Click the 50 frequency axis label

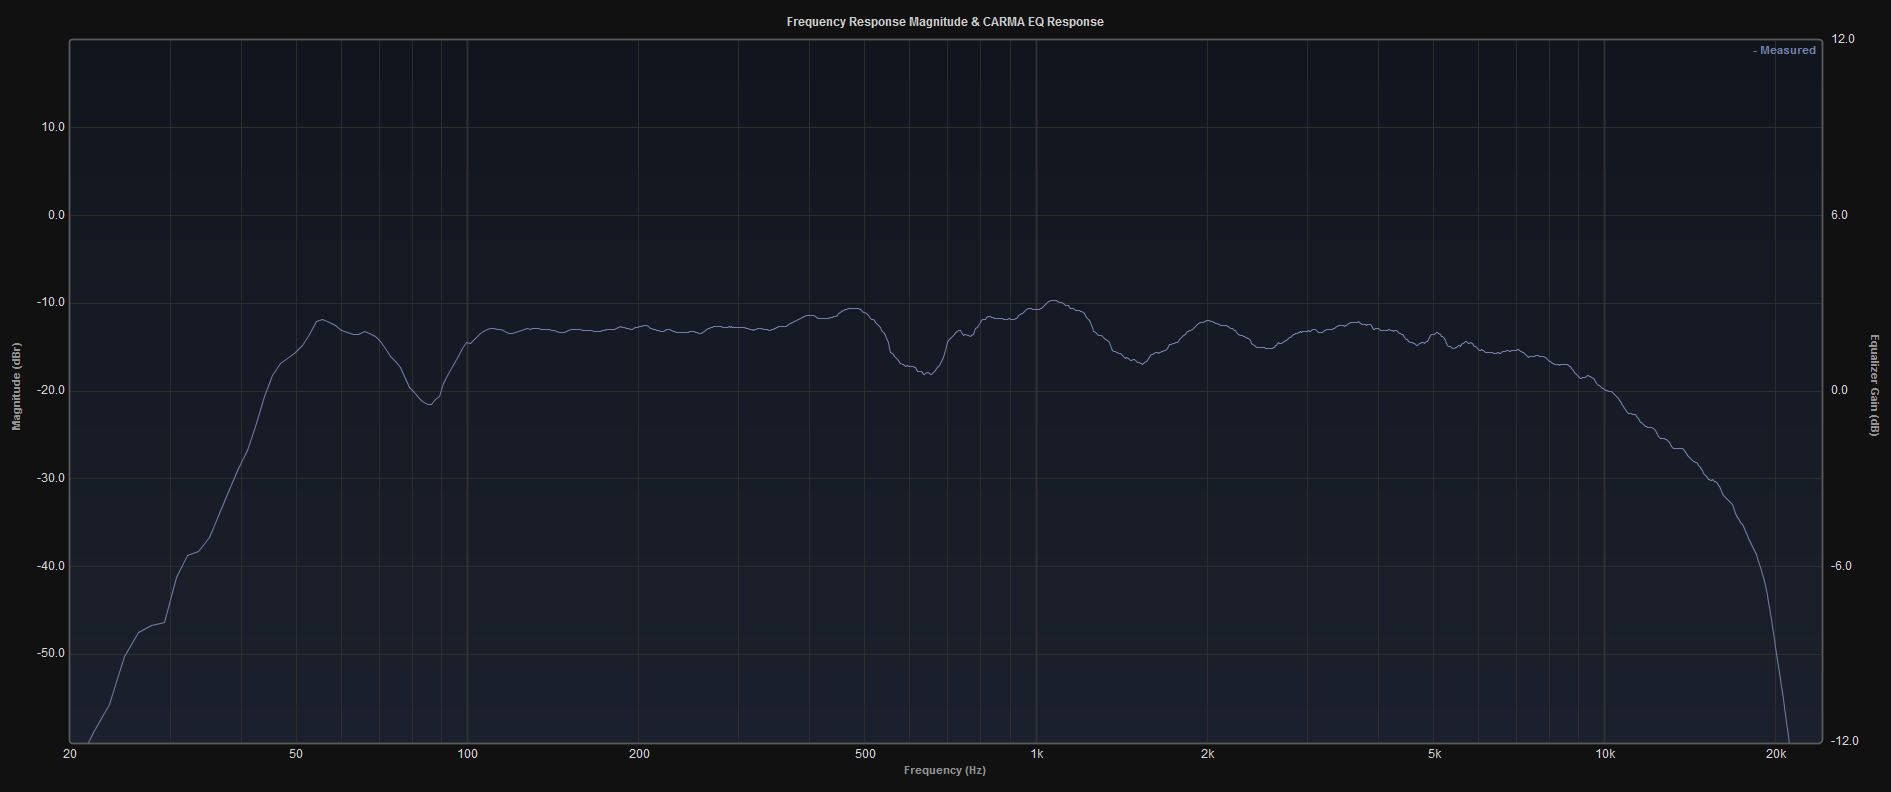click(296, 754)
